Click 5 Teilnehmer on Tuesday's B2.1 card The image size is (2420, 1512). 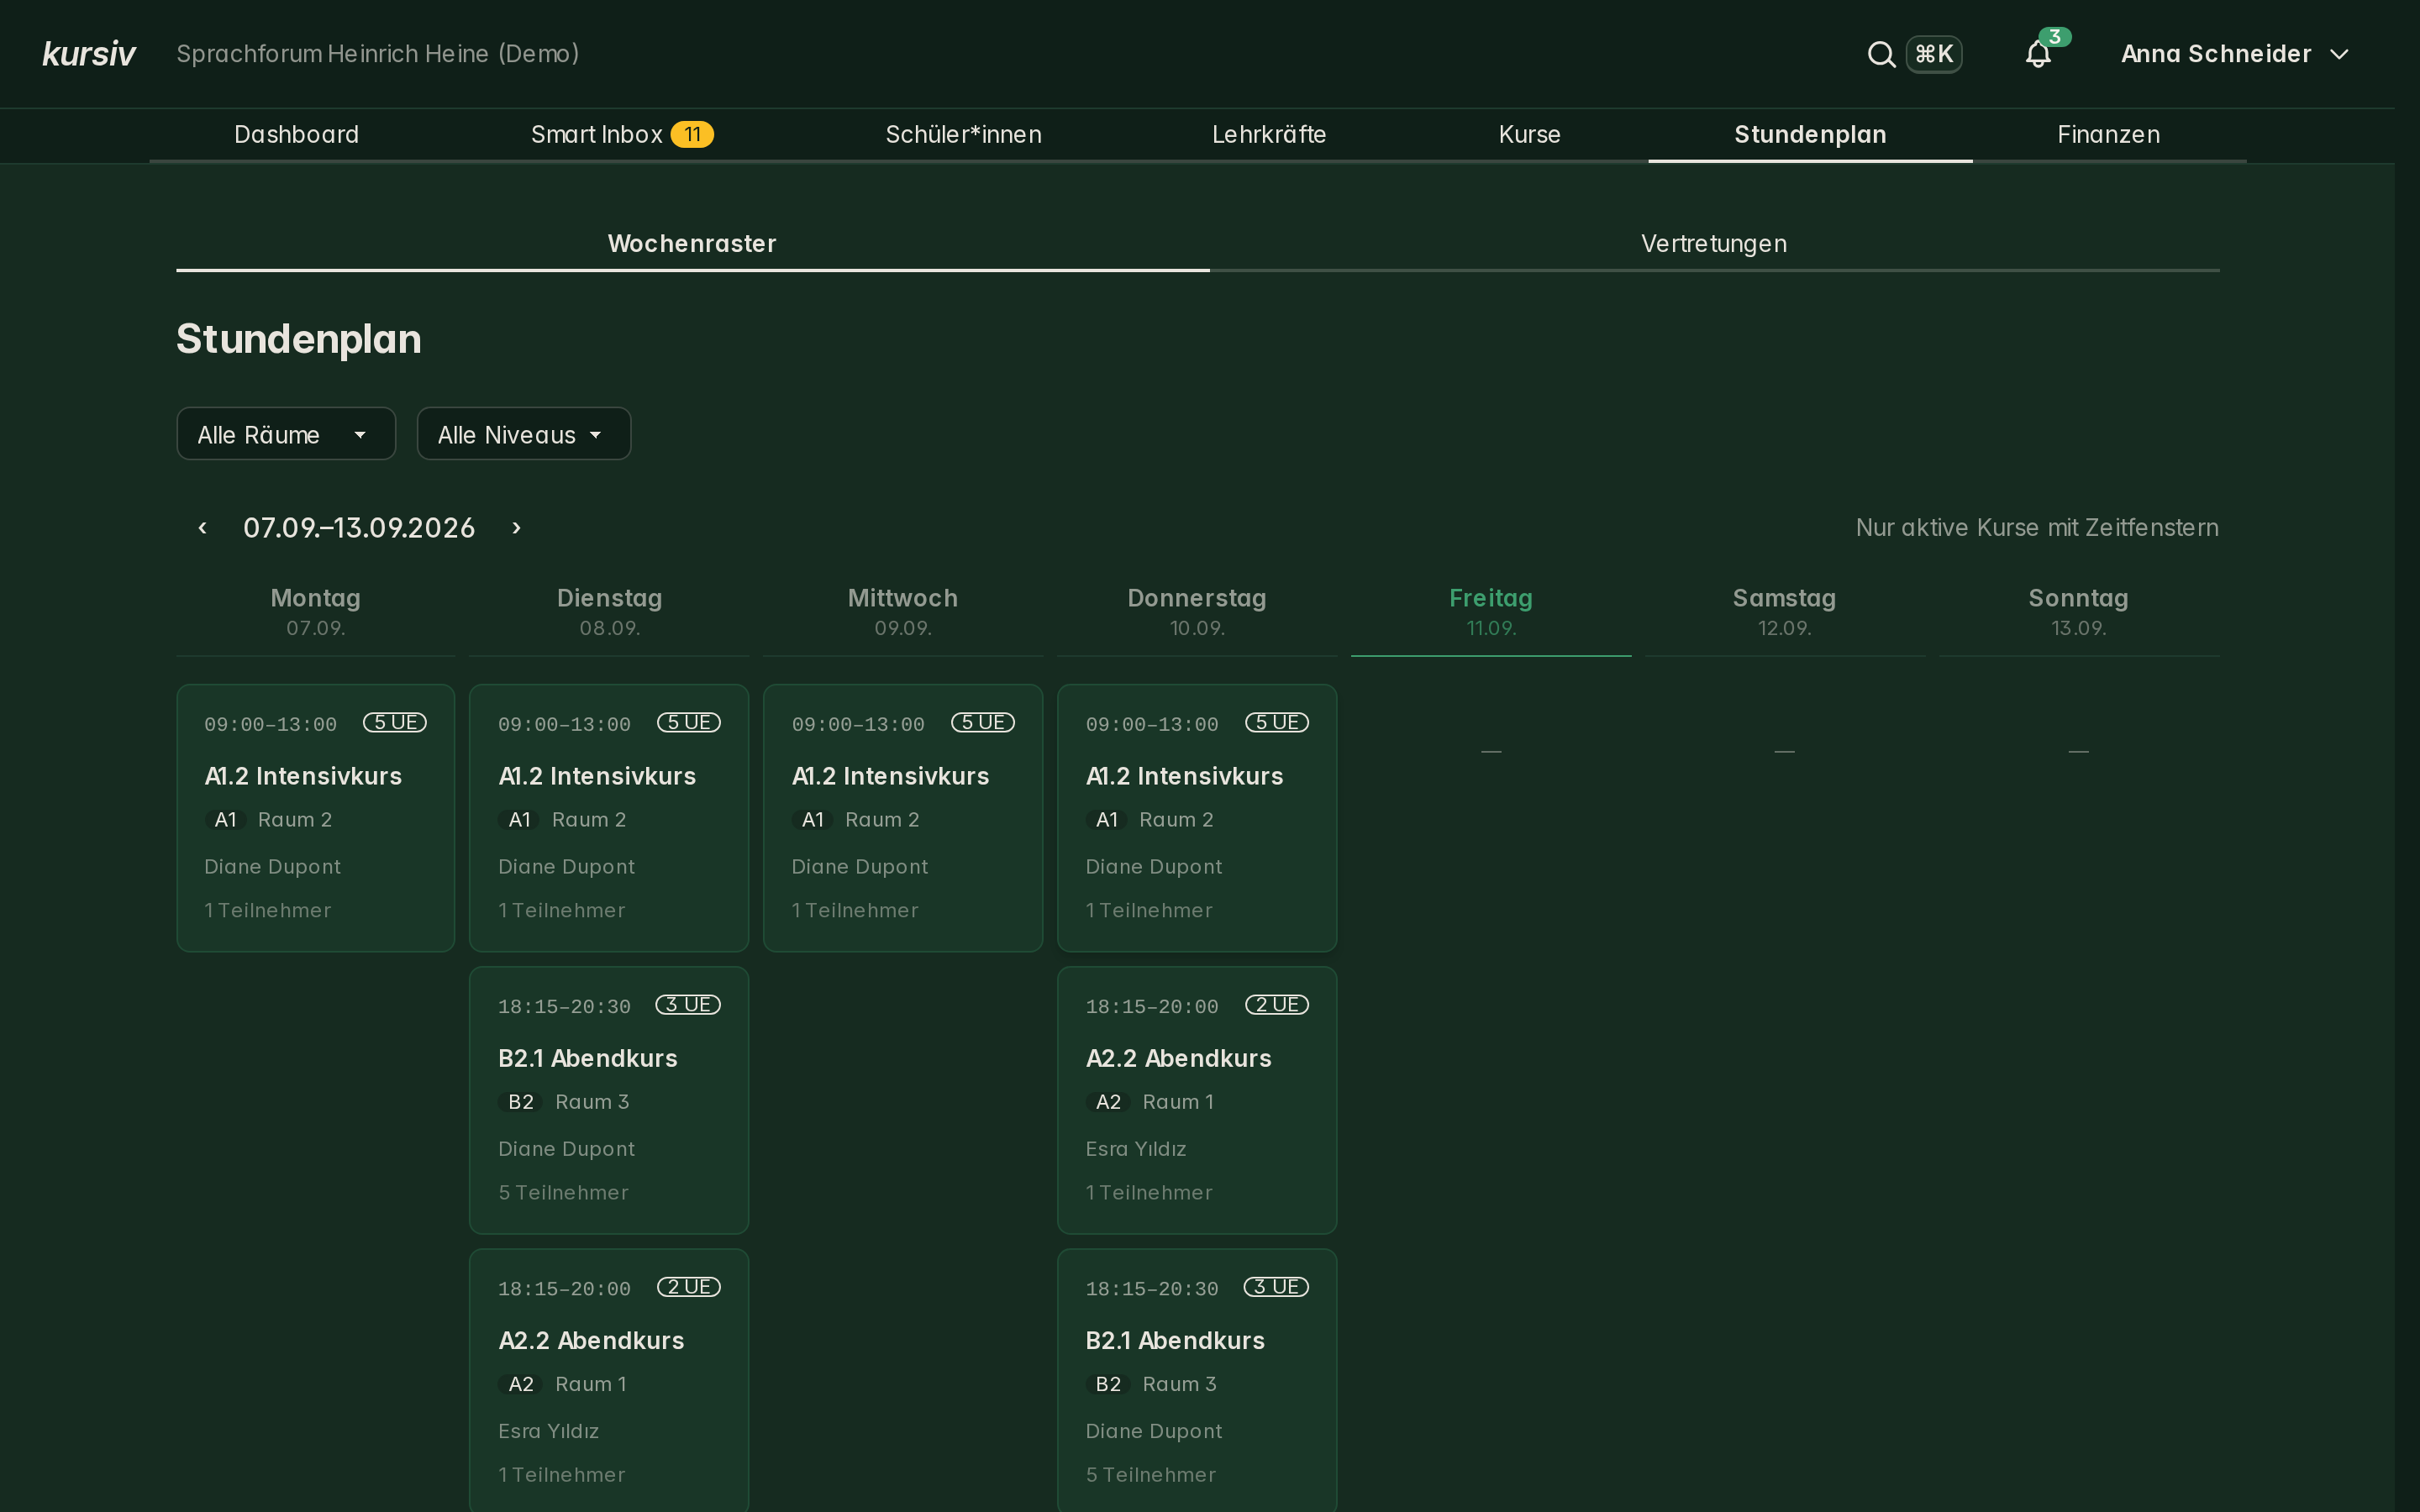pyautogui.click(x=563, y=1193)
